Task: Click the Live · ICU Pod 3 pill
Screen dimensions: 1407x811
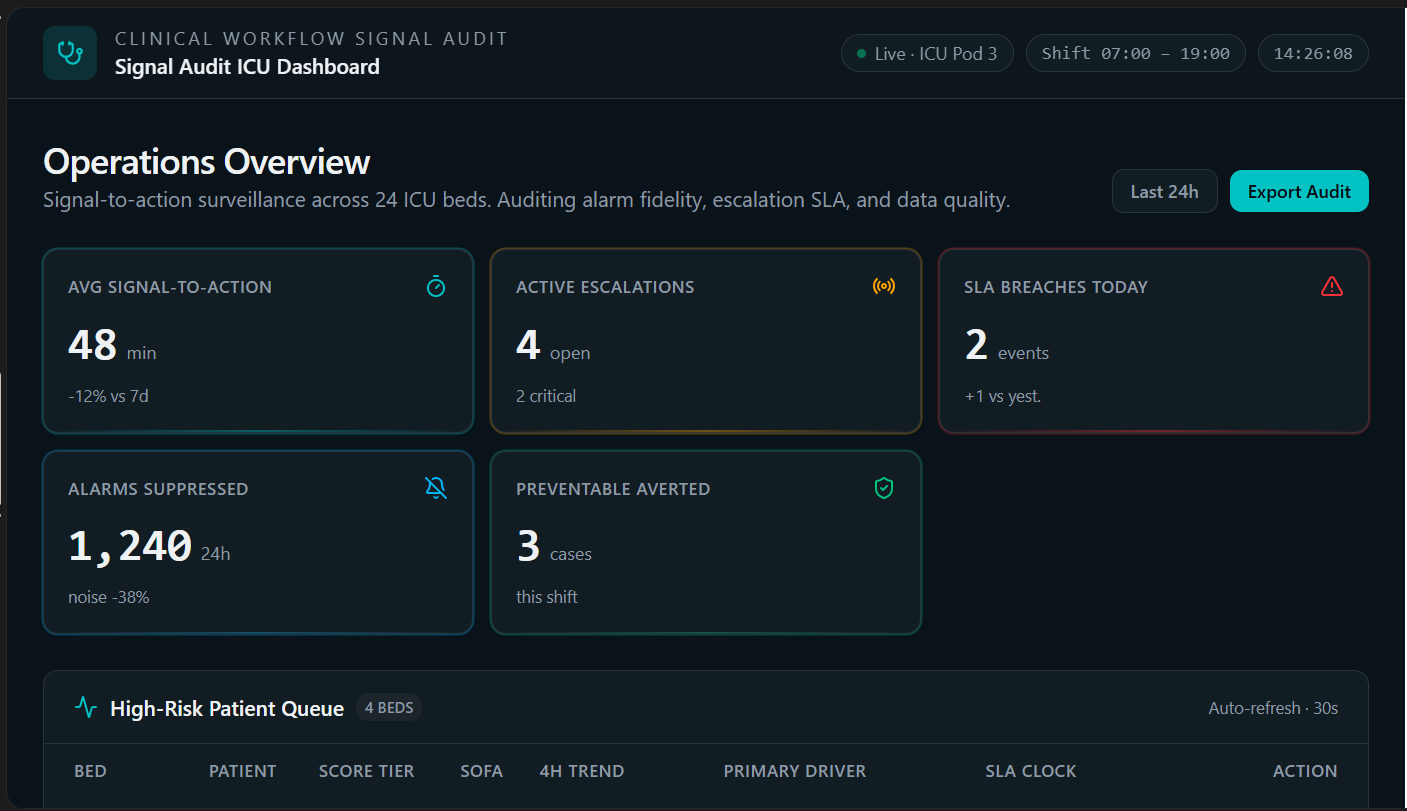Action: click(x=927, y=54)
